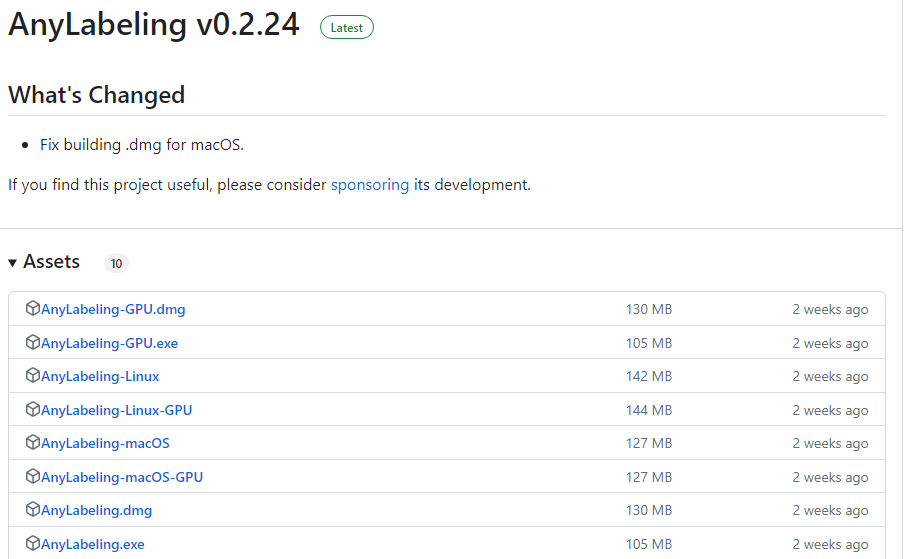Click the 105 MB size of AnyLabeling-GPU.exe
Image resolution: width=911 pixels, height=559 pixels.
pyautogui.click(x=648, y=343)
